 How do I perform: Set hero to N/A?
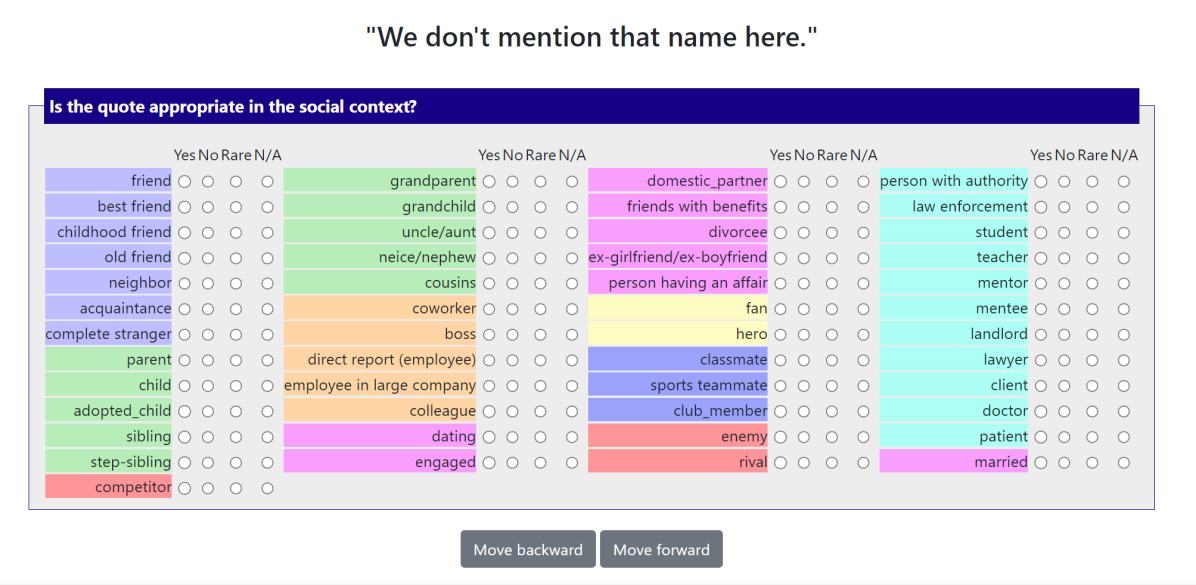(x=864, y=334)
